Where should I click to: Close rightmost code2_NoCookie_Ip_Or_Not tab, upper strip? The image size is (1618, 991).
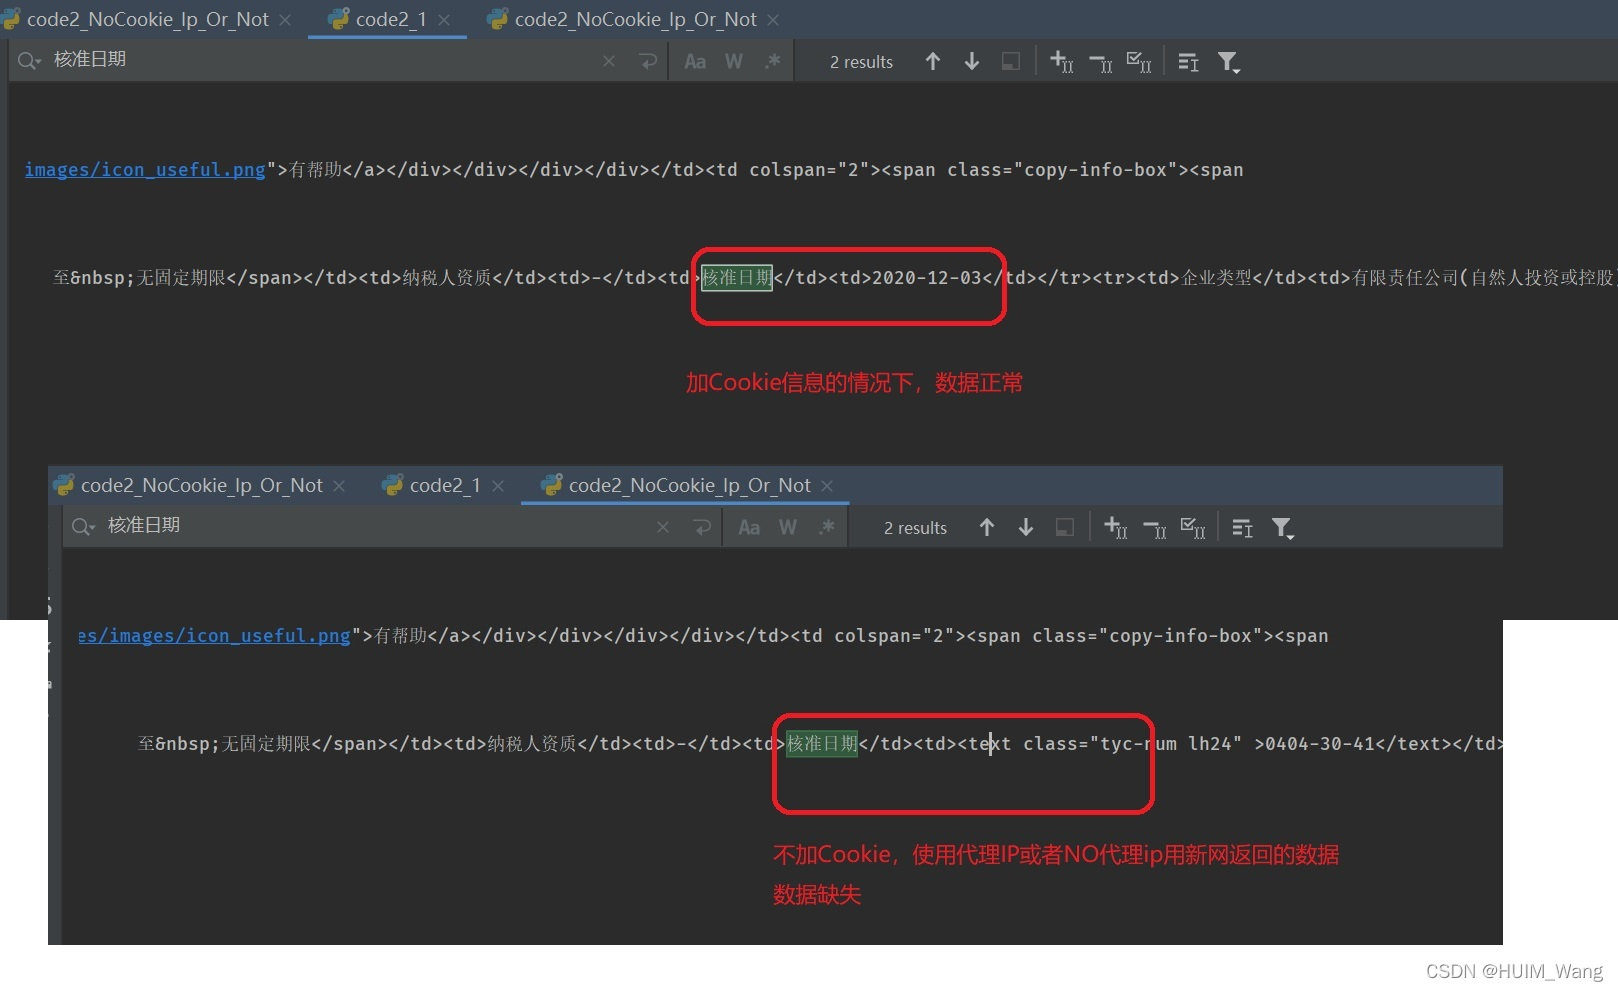tap(773, 20)
